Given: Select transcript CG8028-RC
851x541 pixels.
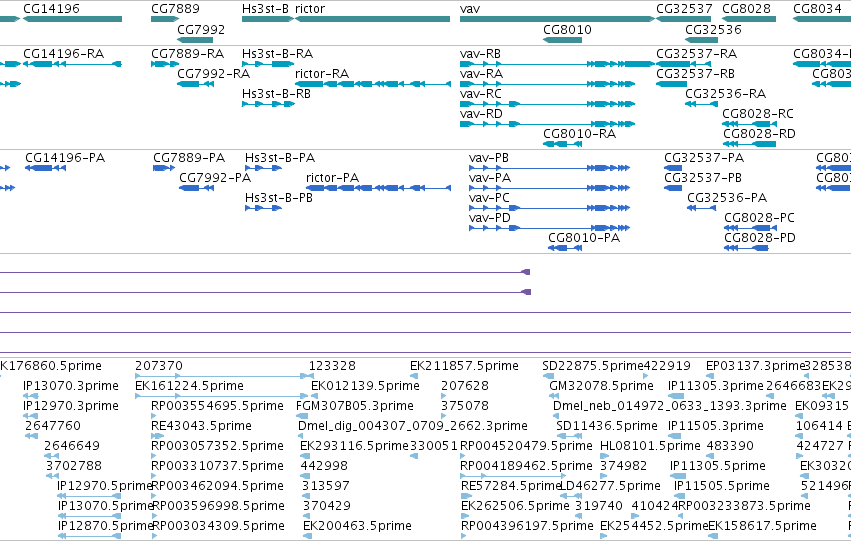Looking at the screenshot, I should (750, 124).
